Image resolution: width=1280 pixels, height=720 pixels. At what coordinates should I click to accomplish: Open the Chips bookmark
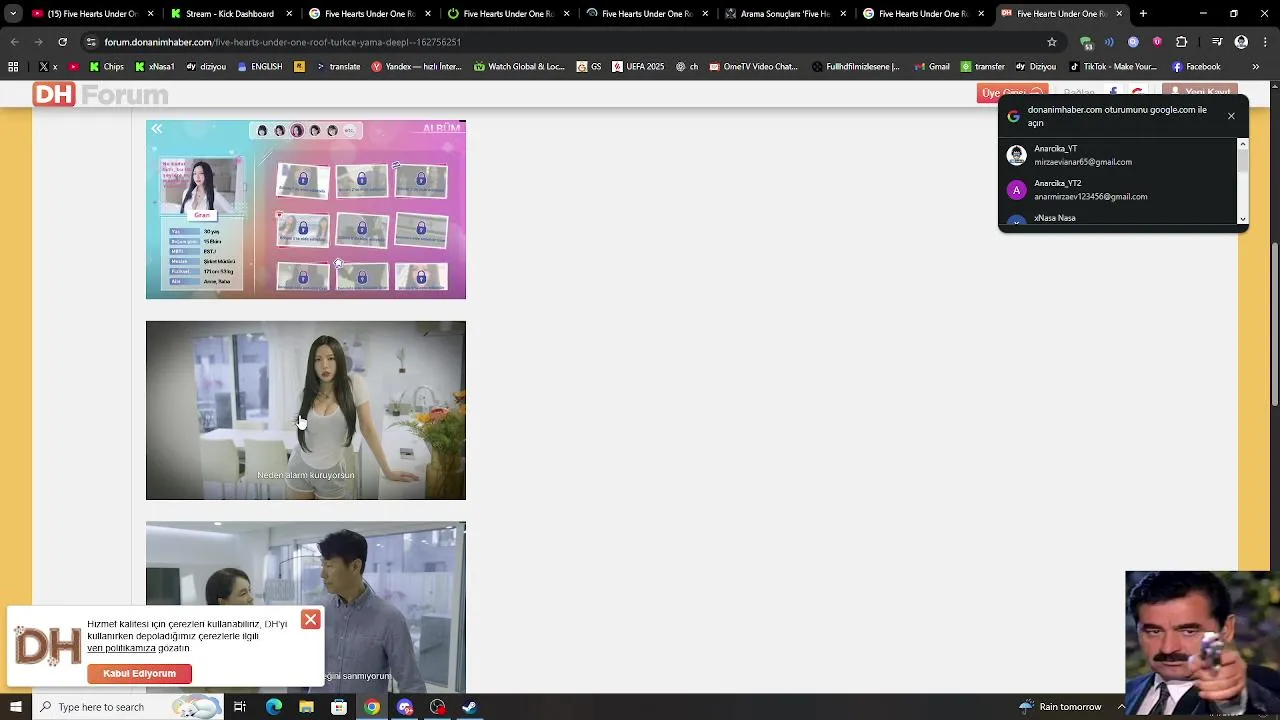[x=106, y=67]
